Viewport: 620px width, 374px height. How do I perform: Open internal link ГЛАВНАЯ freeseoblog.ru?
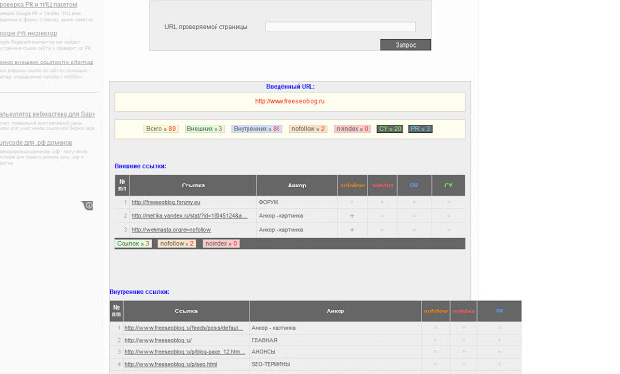[158, 340]
